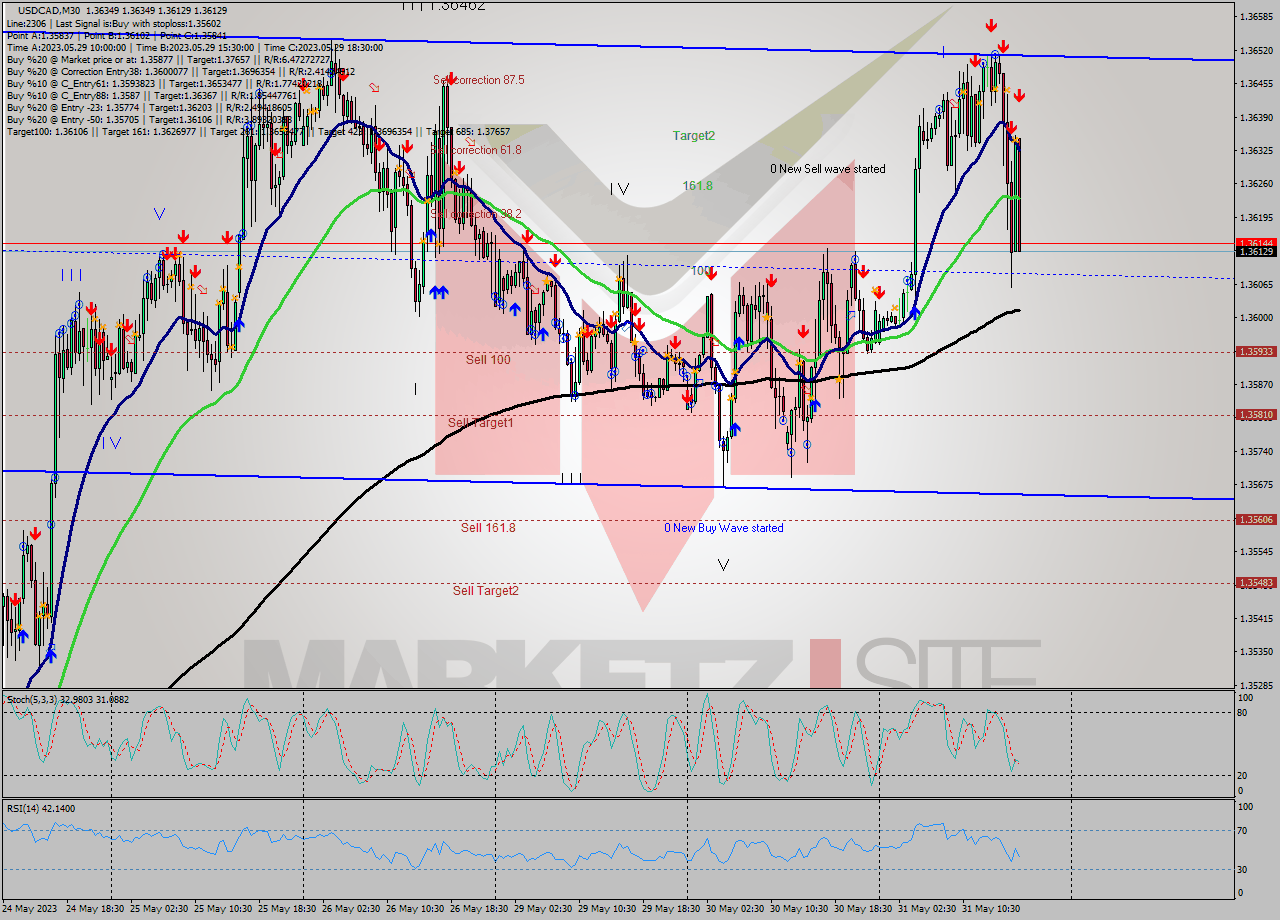1280x920 pixels.
Task: Click the 'Sell 100' label
Action: point(488,359)
